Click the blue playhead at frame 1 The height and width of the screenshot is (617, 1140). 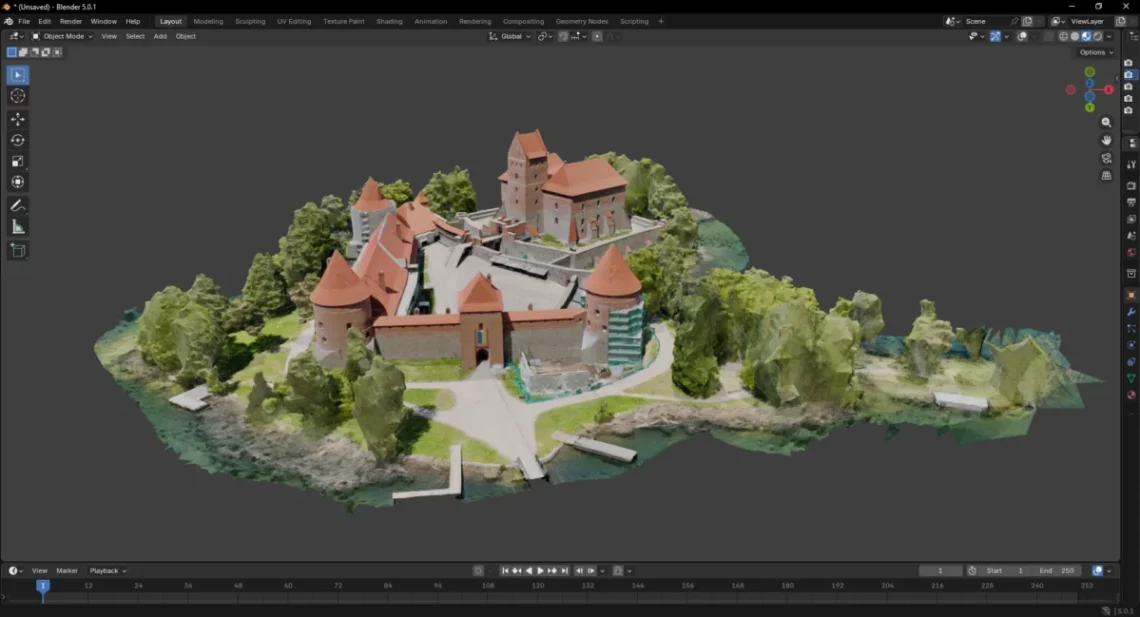[x=42, y=586]
